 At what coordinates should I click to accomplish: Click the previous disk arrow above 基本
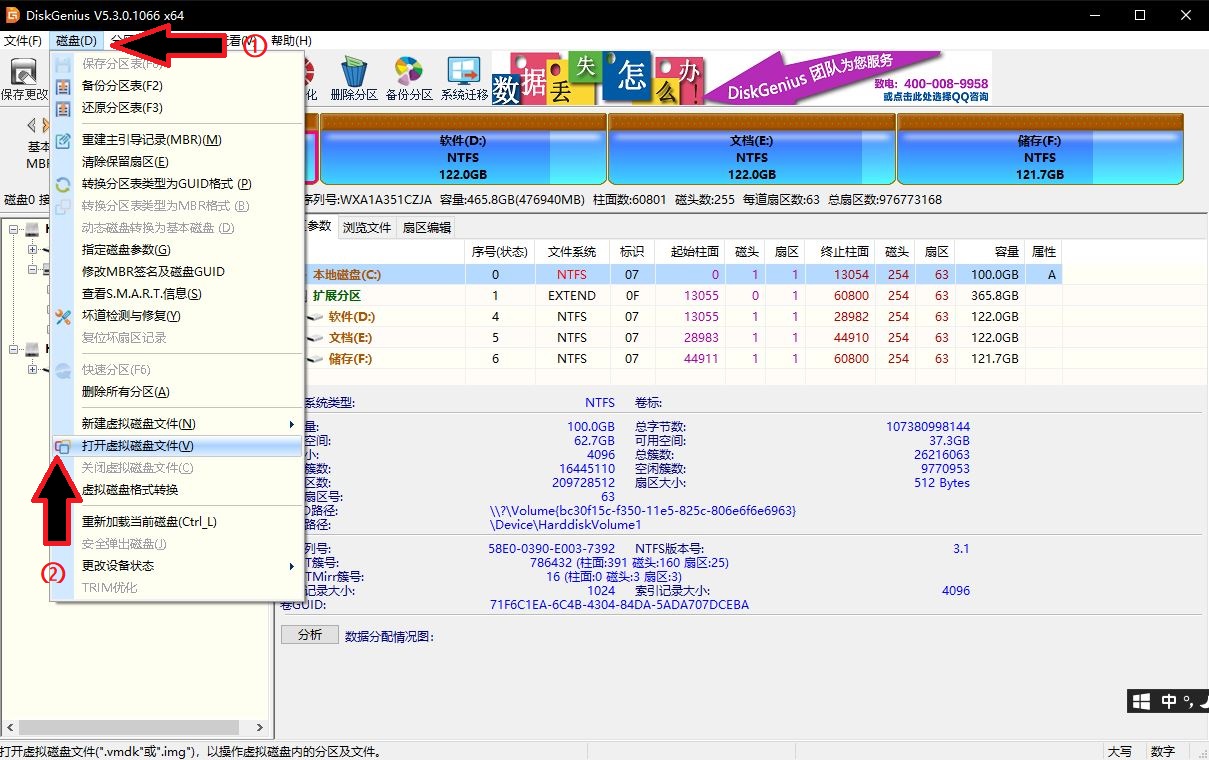(x=31, y=125)
